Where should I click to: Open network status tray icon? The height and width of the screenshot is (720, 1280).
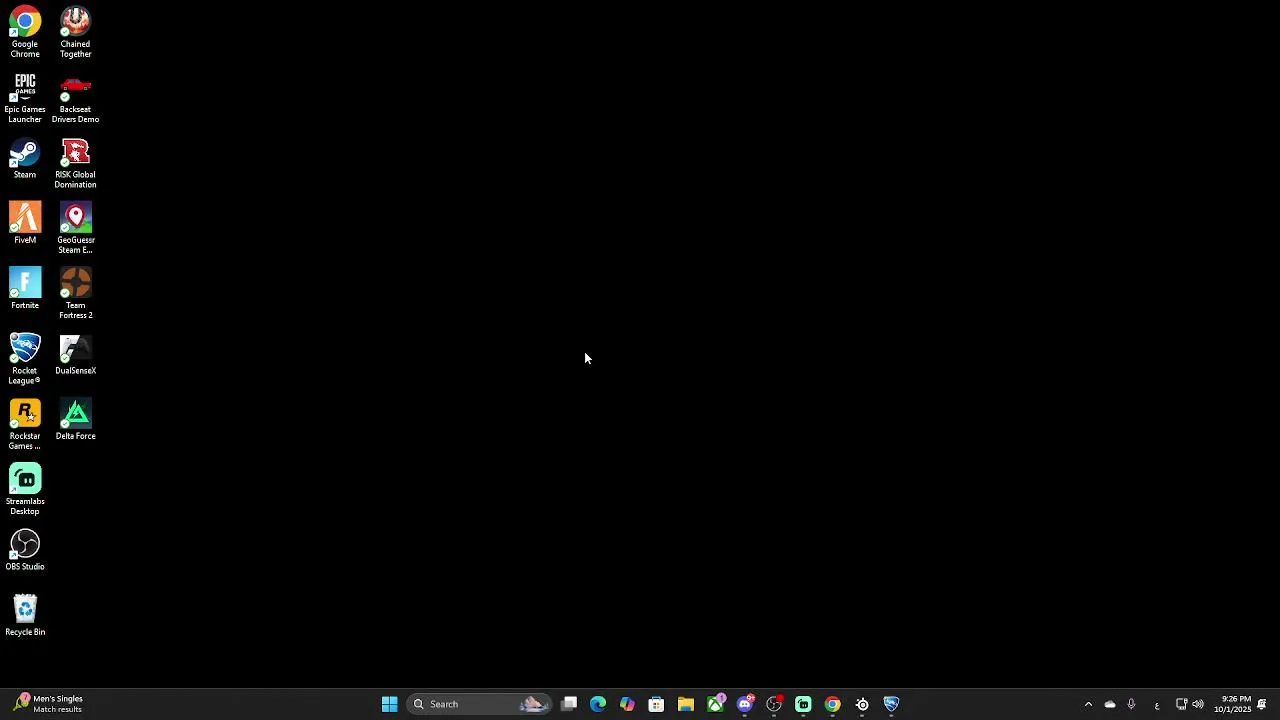point(1181,704)
